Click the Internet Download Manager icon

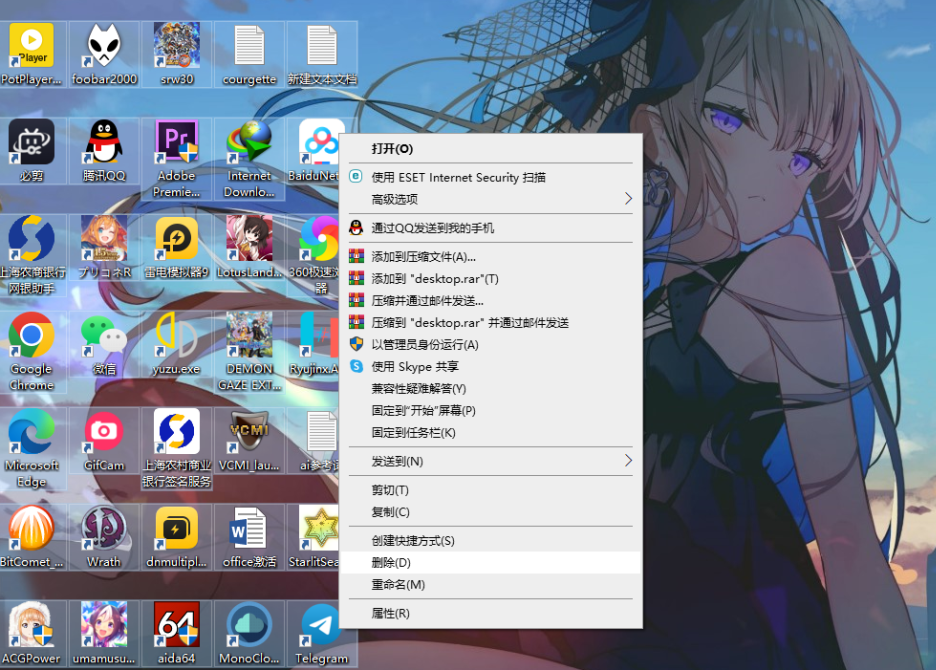[x=250, y=159]
